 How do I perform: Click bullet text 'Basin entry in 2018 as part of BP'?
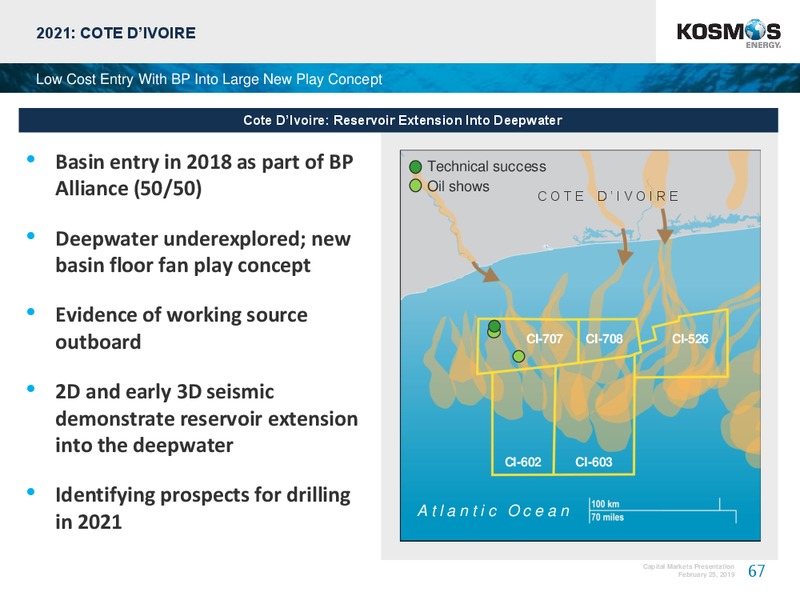pos(204,162)
